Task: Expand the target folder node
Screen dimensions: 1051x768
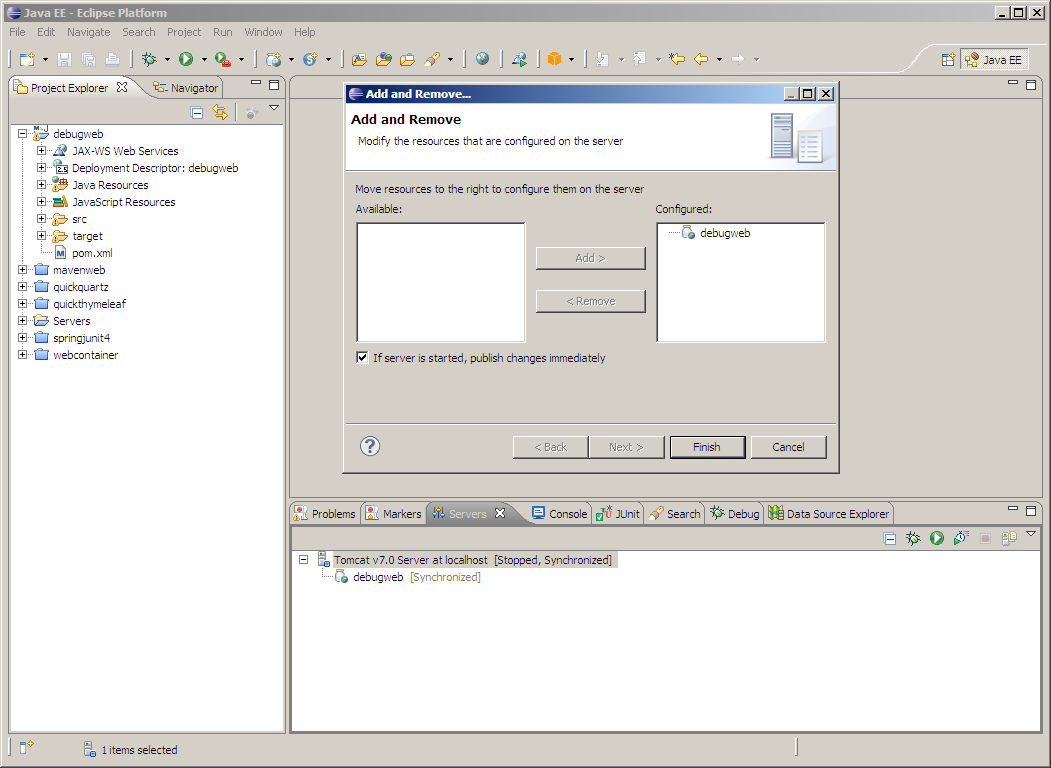Action: pos(42,236)
